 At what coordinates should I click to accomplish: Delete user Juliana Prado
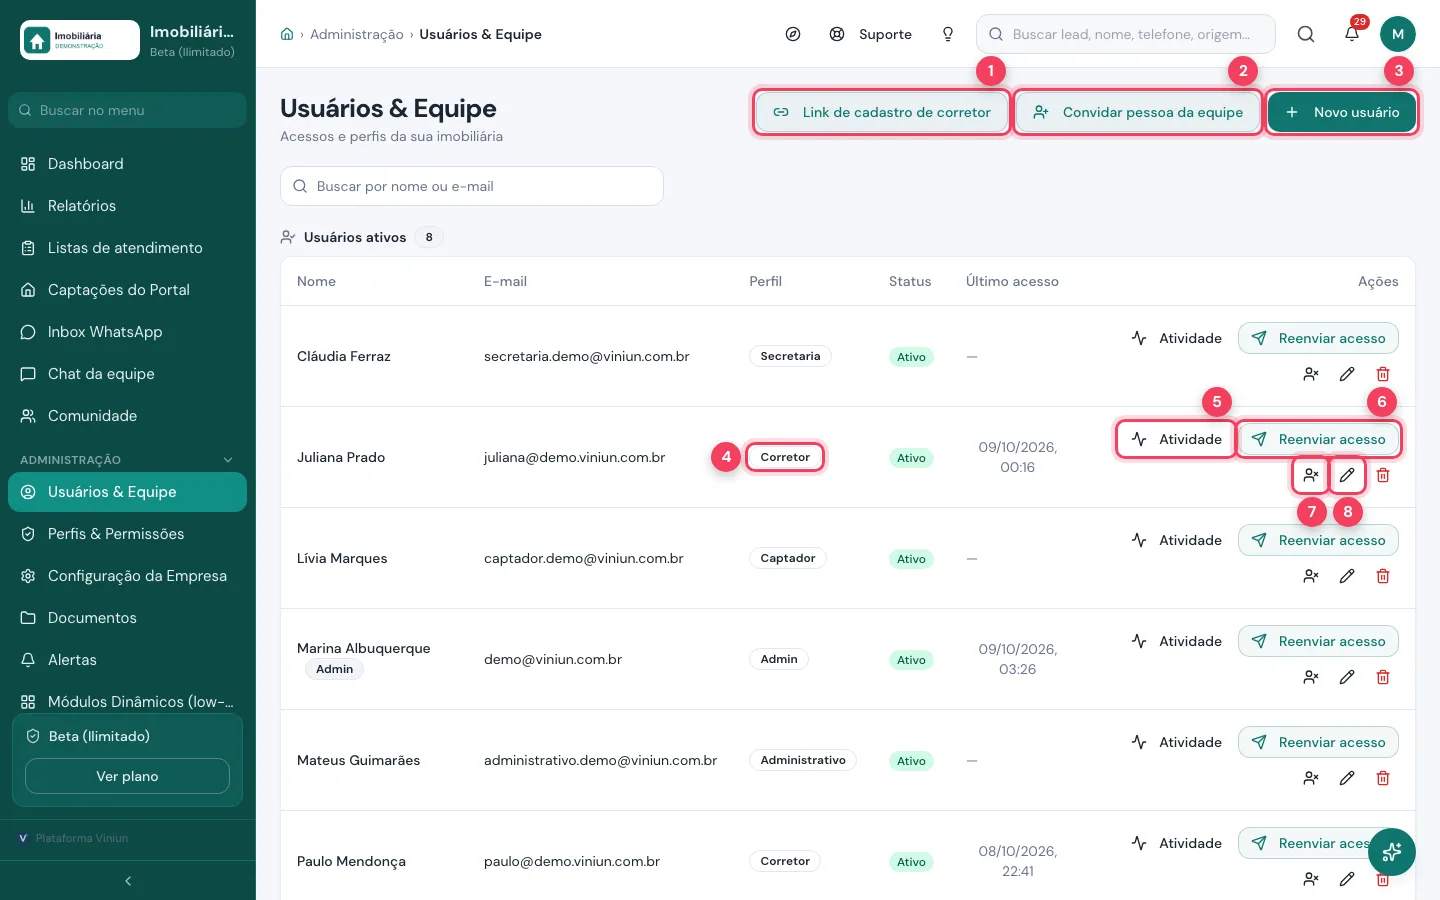tap(1383, 475)
